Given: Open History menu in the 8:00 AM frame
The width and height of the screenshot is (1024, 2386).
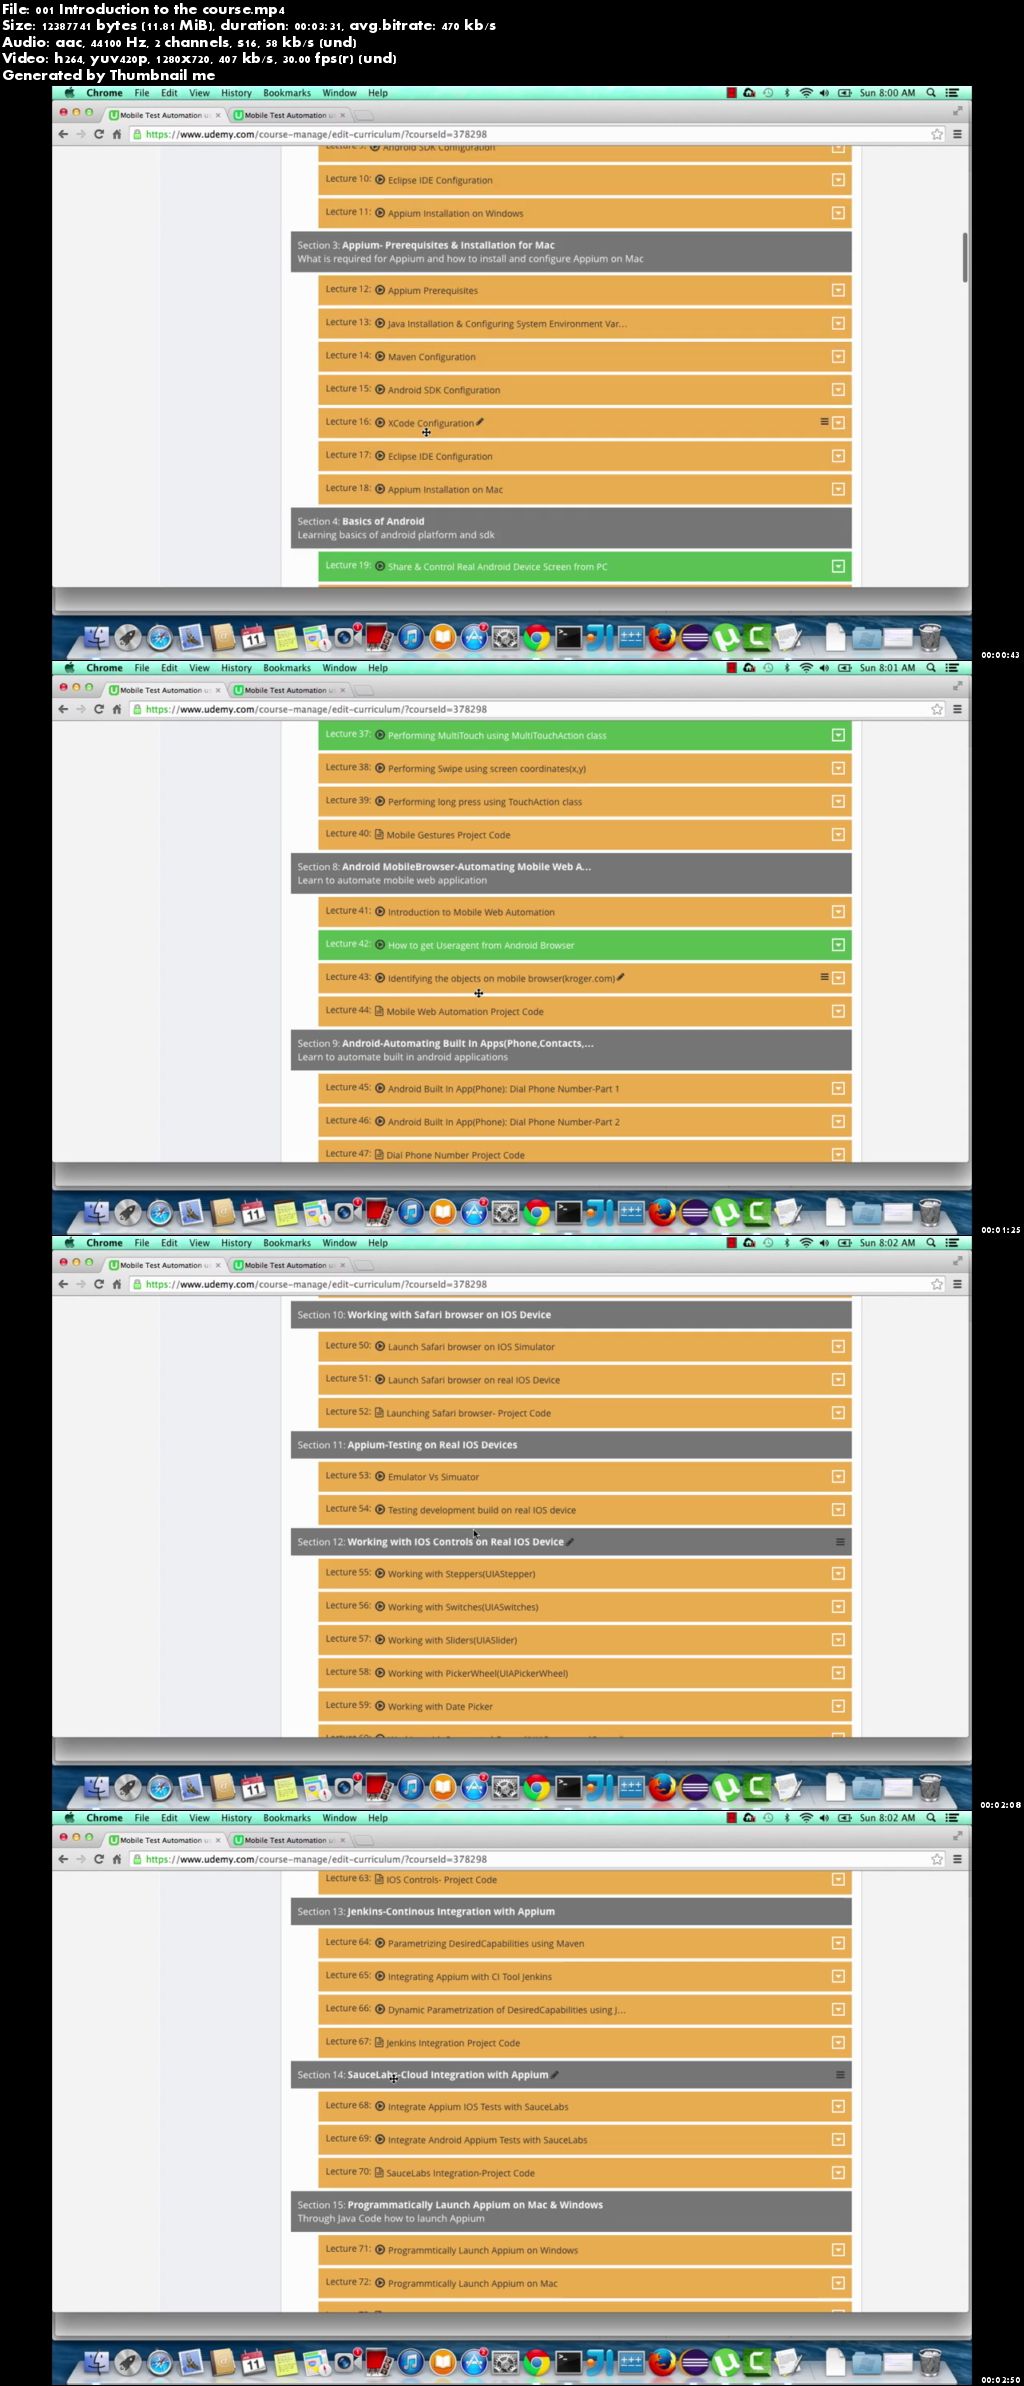Looking at the screenshot, I should pos(236,93).
